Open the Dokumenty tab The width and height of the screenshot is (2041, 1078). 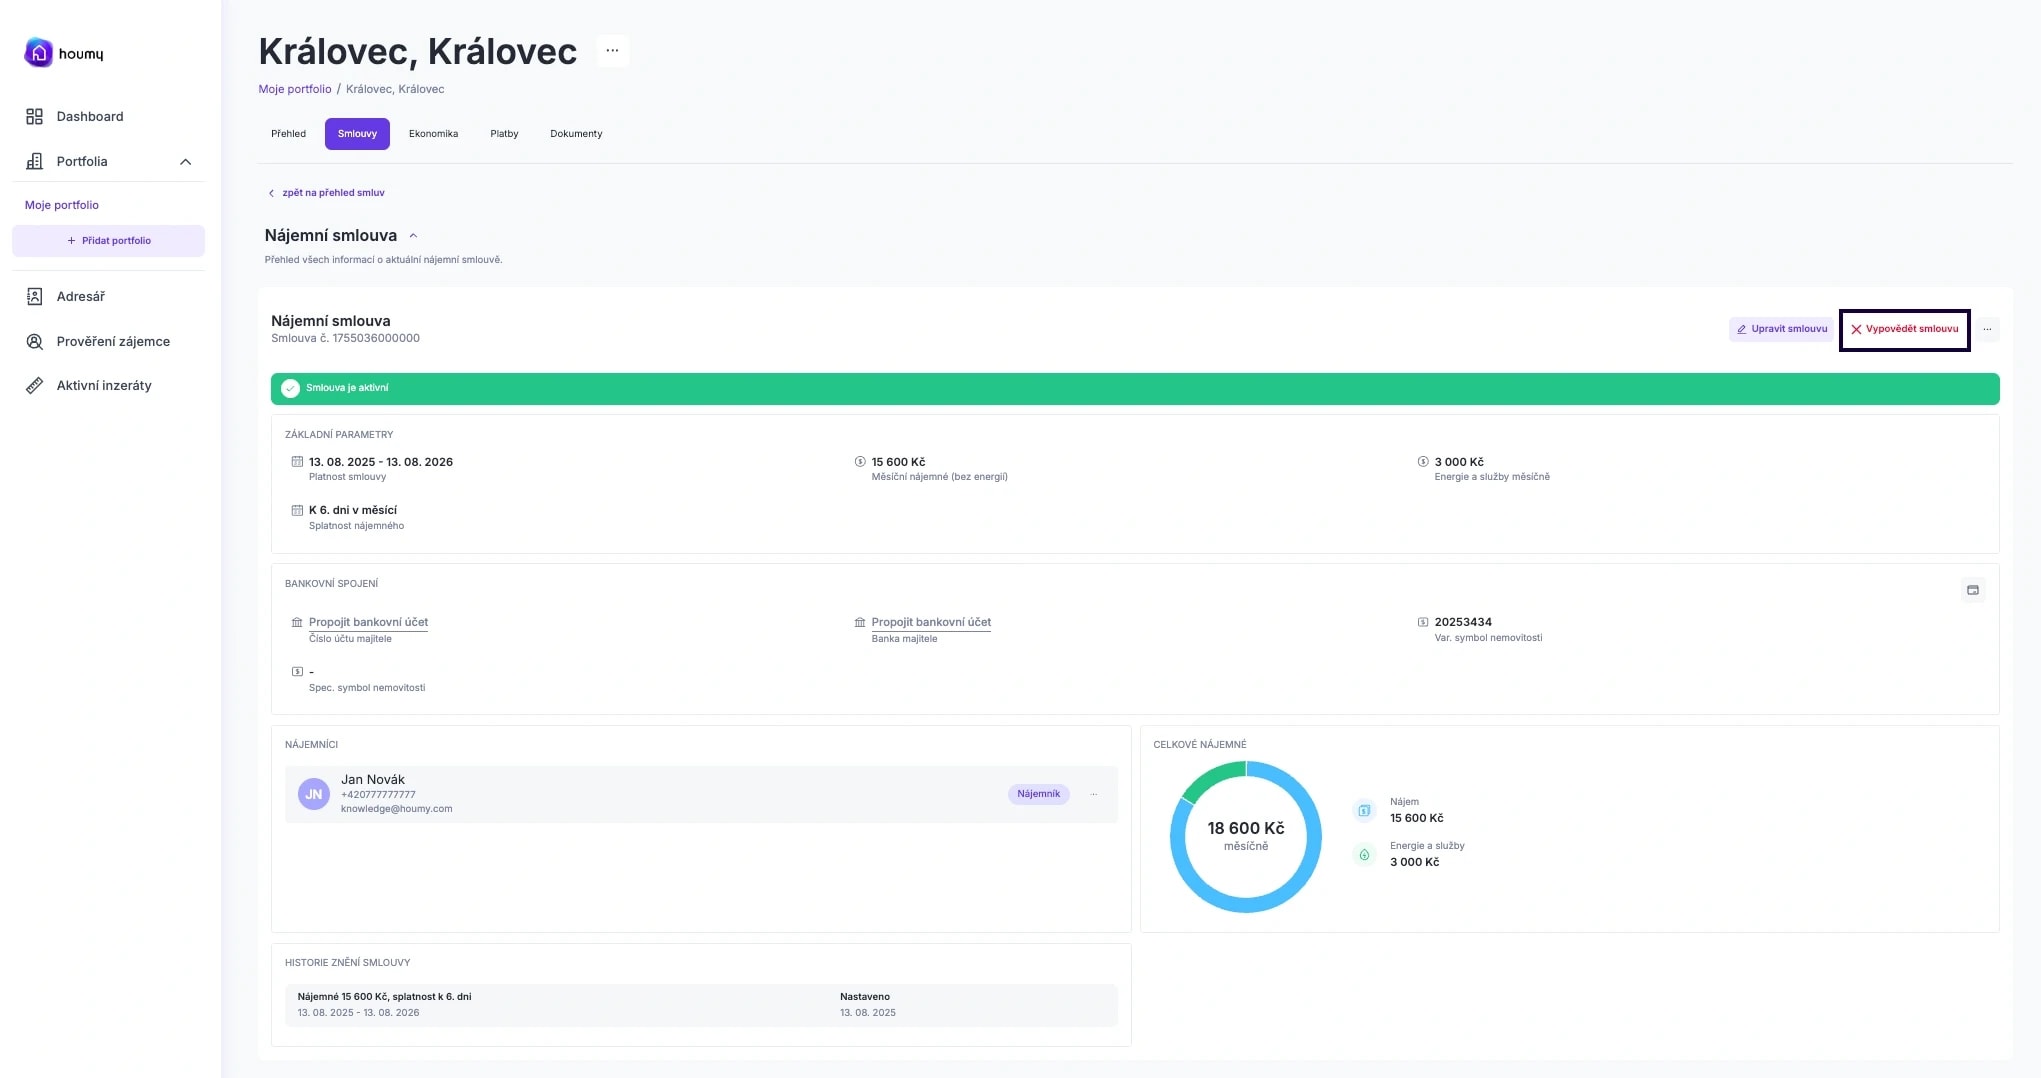(576, 134)
